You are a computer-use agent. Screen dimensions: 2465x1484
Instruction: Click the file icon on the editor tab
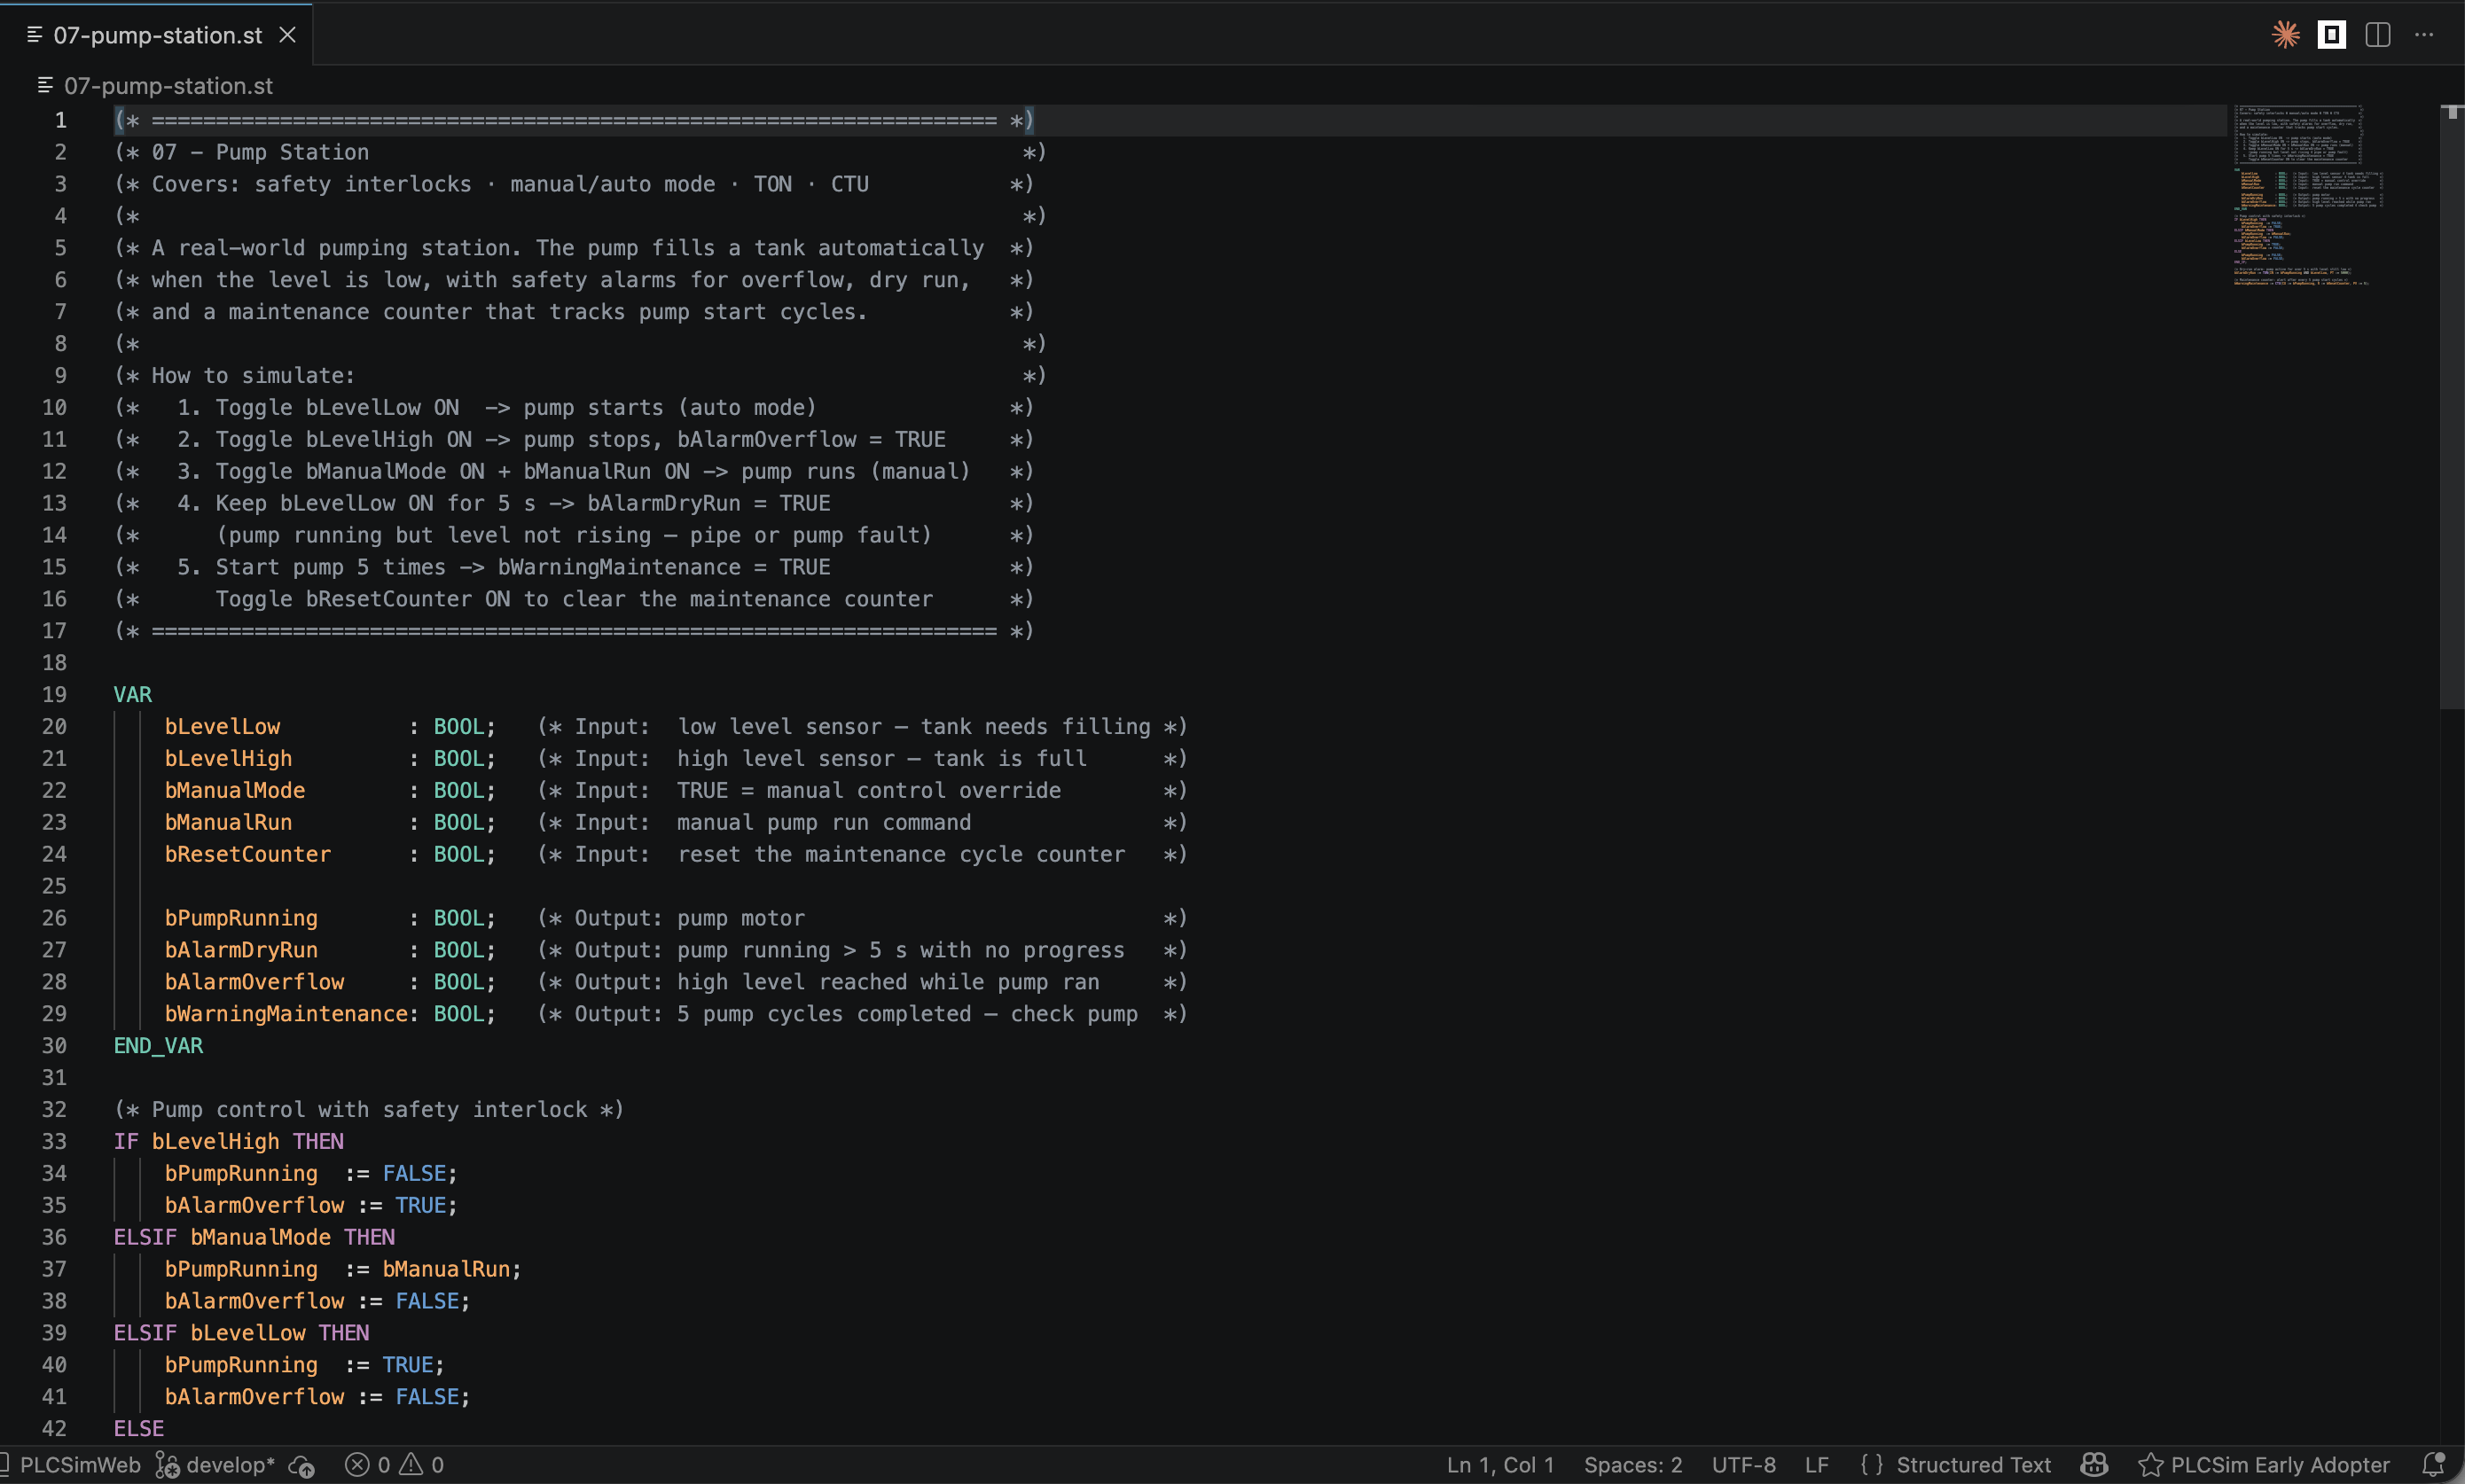point(35,35)
